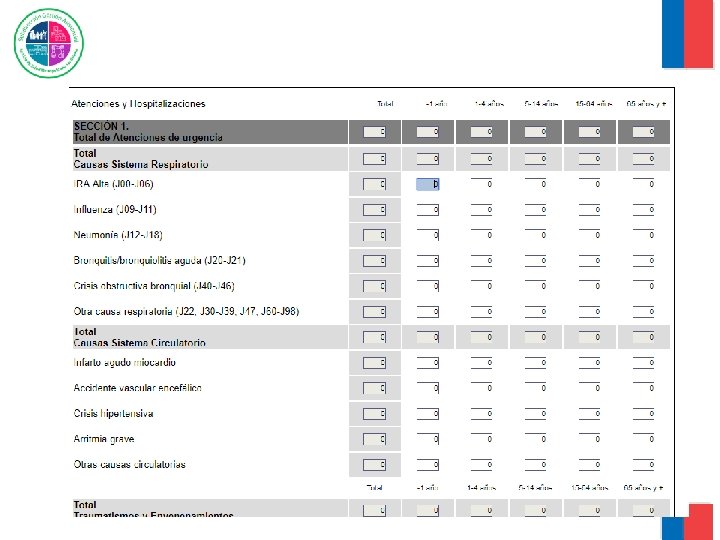Select Total field of Total de Atenciones de urgencia
This screenshot has height=540, width=720.
click(374, 131)
